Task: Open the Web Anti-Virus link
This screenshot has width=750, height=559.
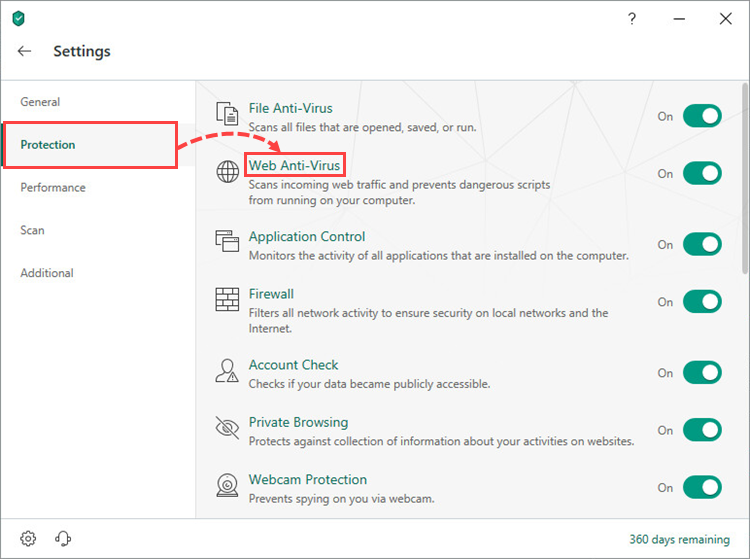Action: (x=294, y=165)
